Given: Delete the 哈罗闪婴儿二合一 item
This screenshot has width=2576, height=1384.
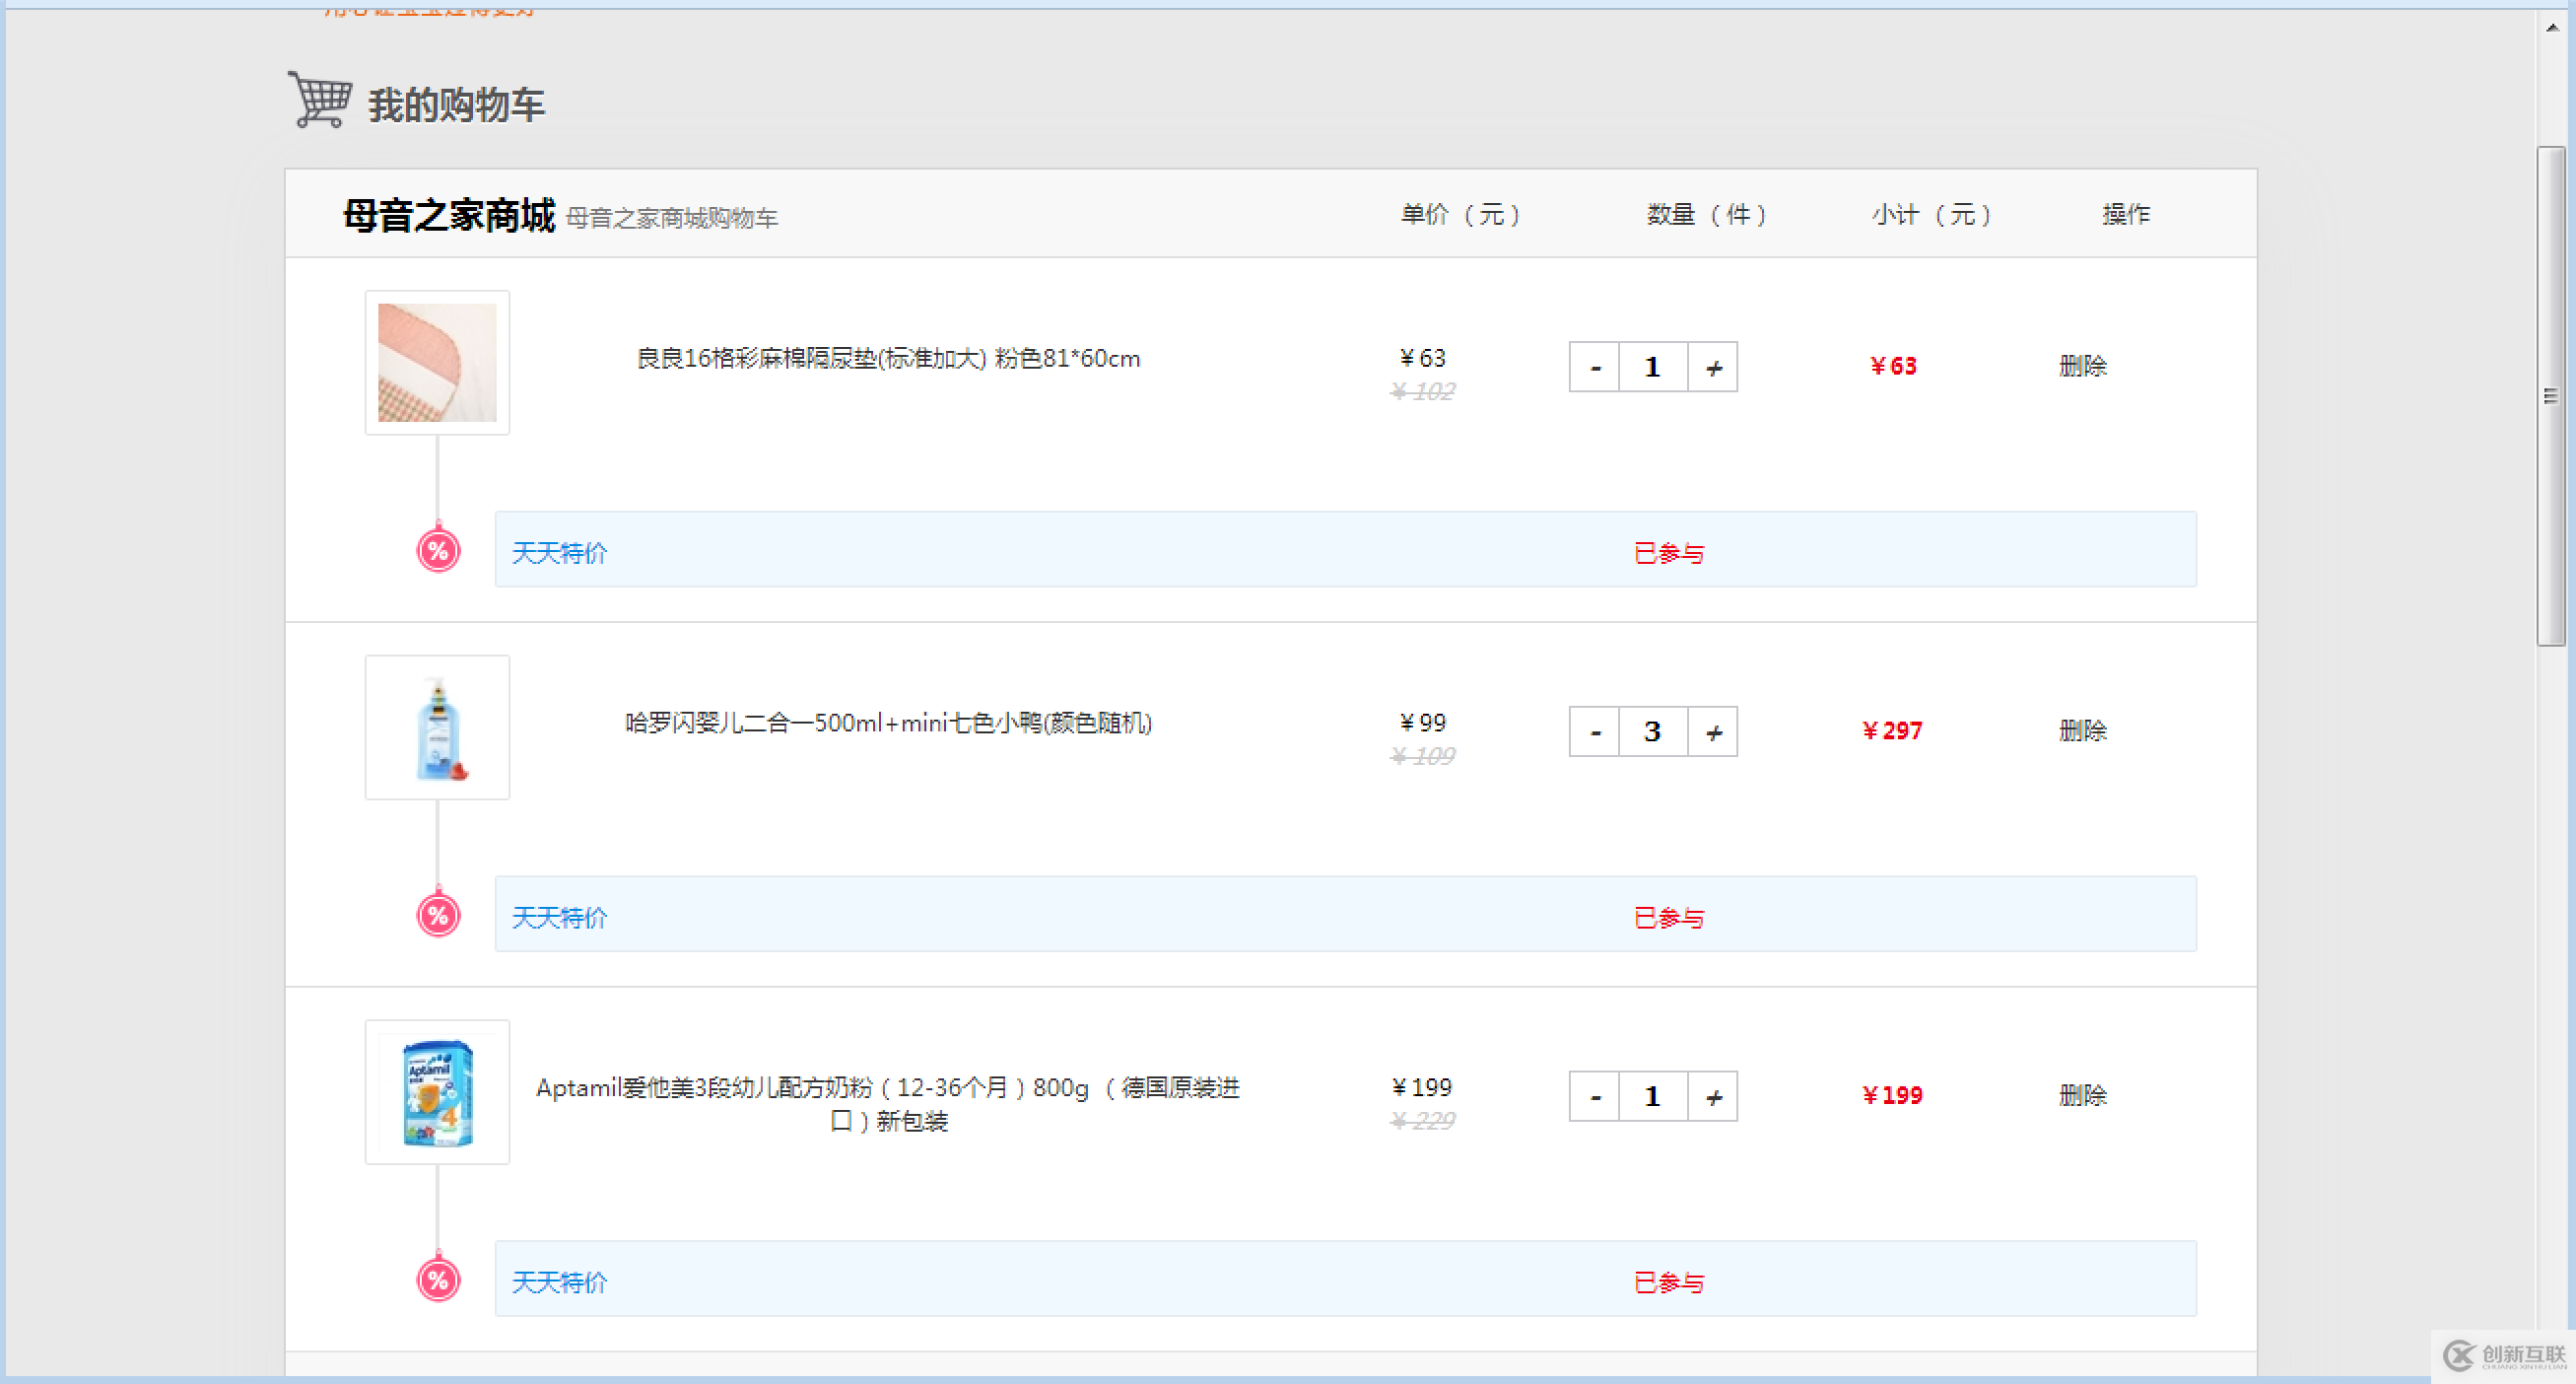Looking at the screenshot, I should 2082,731.
